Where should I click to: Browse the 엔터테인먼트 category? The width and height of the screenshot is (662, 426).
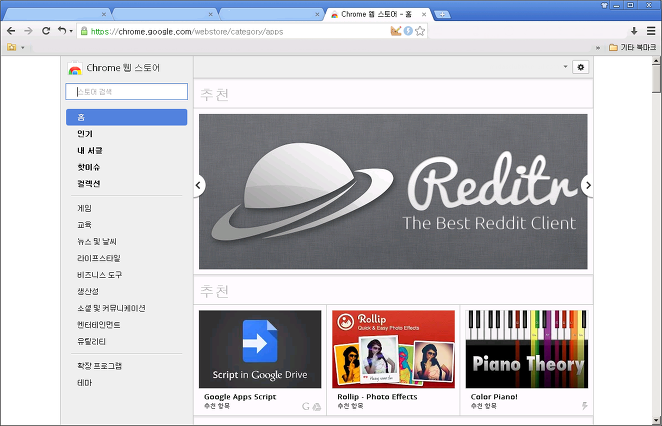(x=98, y=325)
